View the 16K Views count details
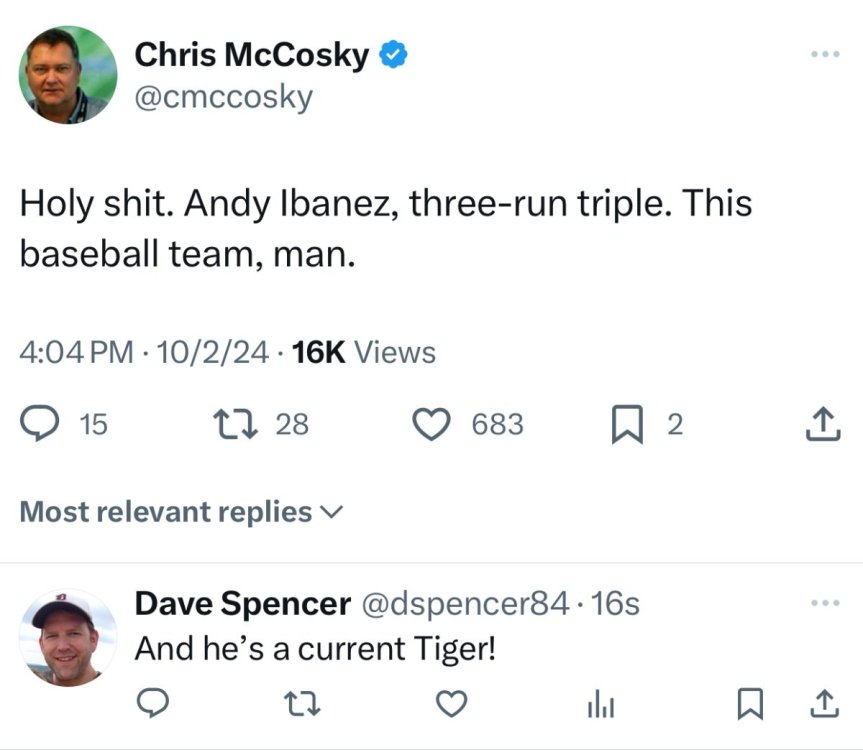The image size is (863, 750). coord(363,352)
